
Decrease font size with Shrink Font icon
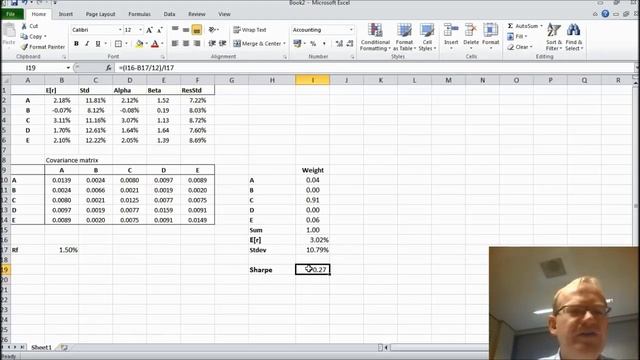[x=160, y=30]
